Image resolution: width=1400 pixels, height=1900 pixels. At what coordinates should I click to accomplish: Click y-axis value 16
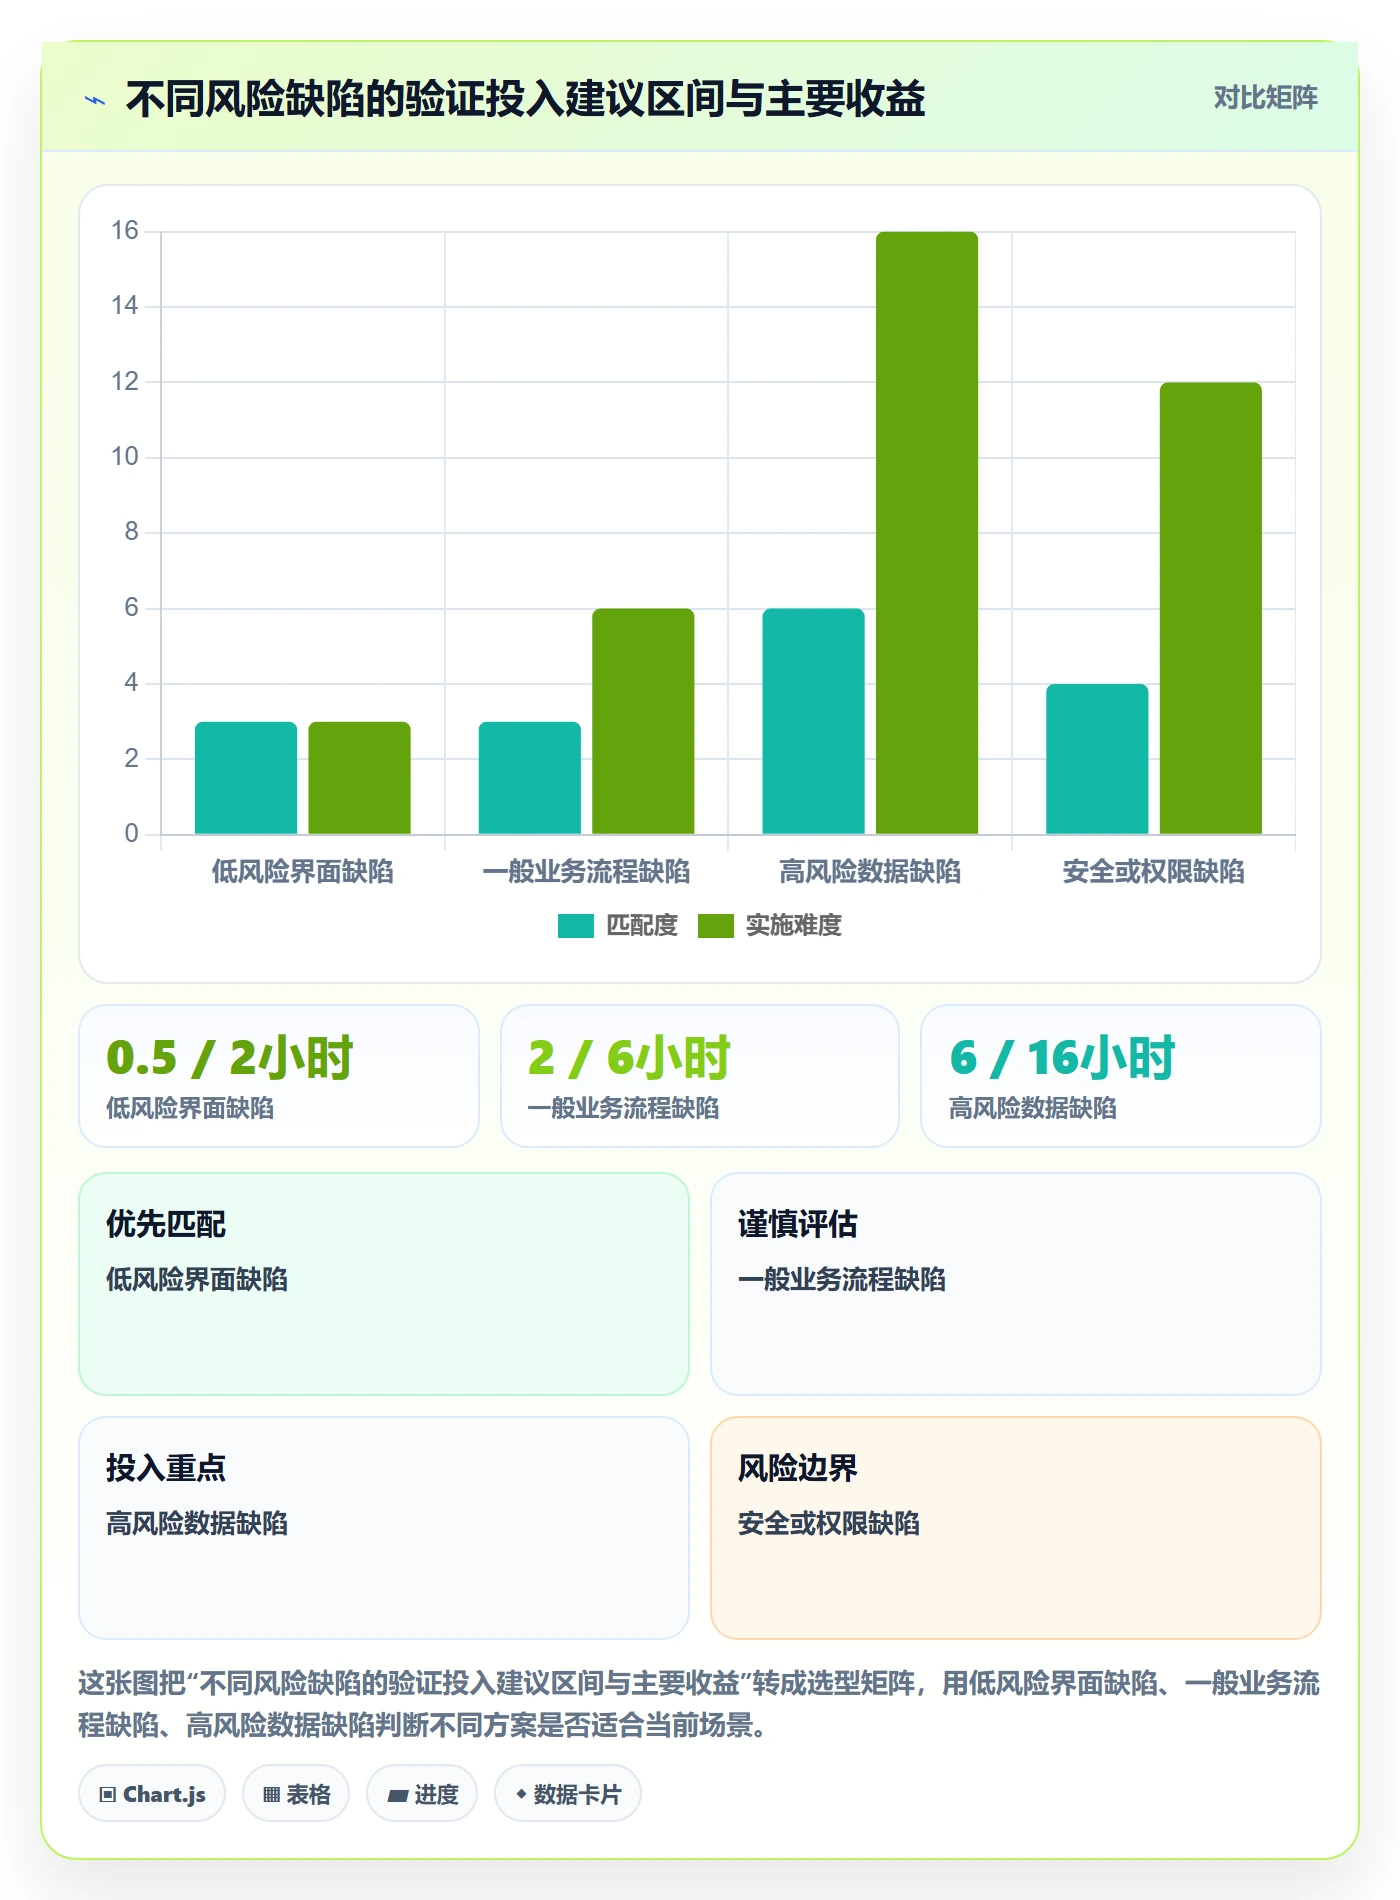(x=125, y=231)
